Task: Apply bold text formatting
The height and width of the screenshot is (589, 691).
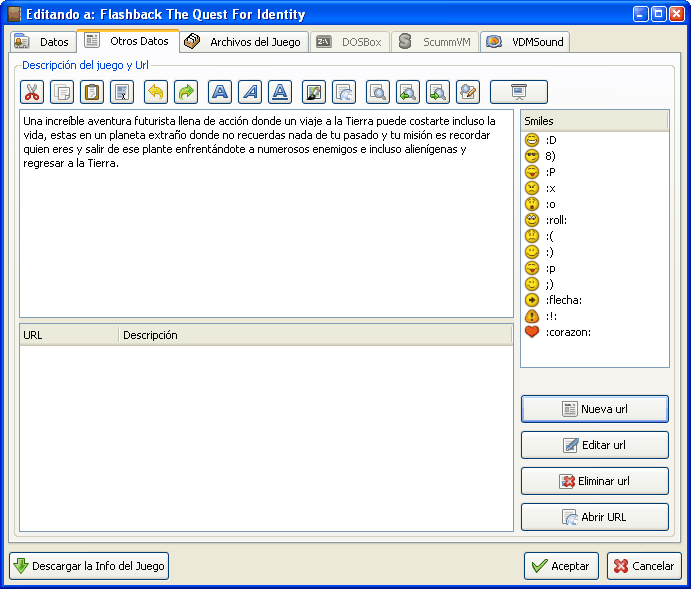Action: pos(220,92)
